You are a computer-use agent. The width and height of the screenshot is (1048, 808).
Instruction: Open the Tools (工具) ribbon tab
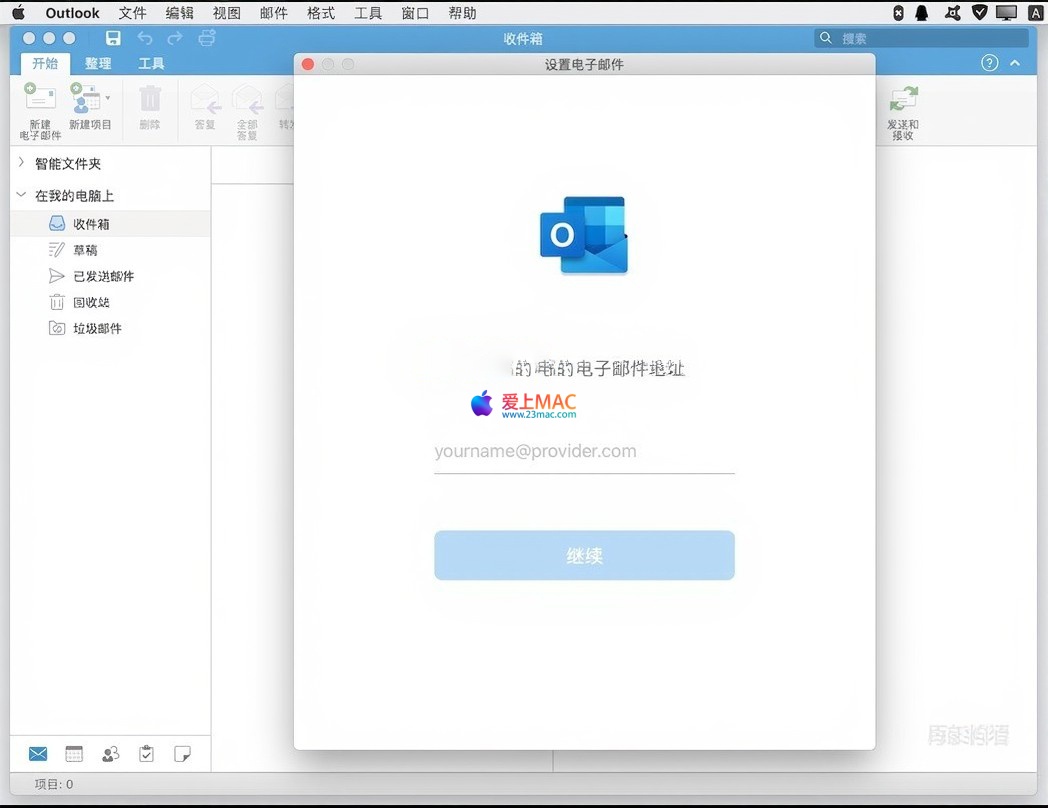pyautogui.click(x=151, y=63)
